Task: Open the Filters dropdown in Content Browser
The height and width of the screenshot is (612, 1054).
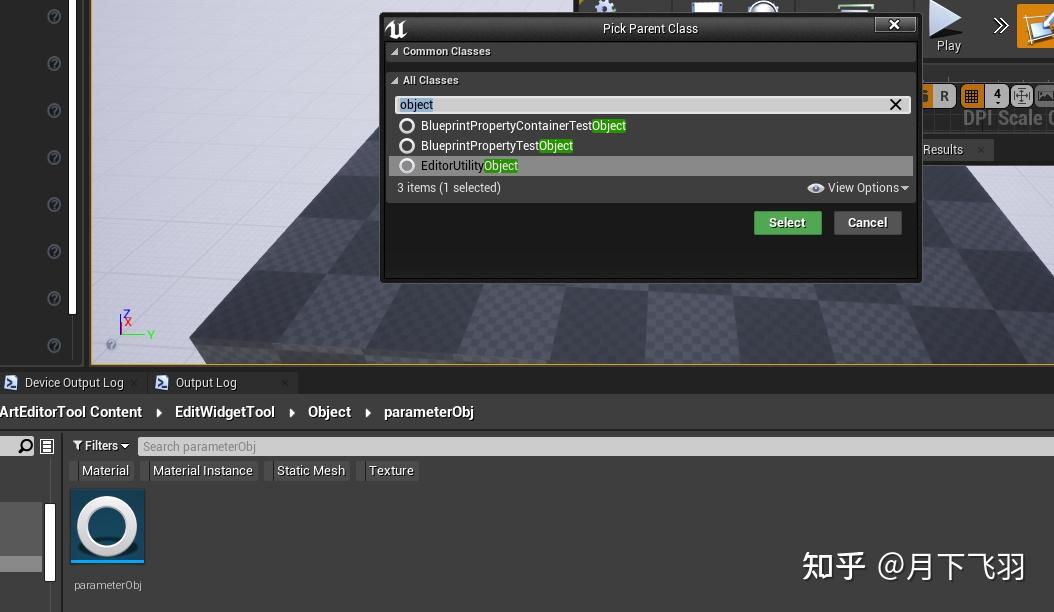Action: [99, 445]
